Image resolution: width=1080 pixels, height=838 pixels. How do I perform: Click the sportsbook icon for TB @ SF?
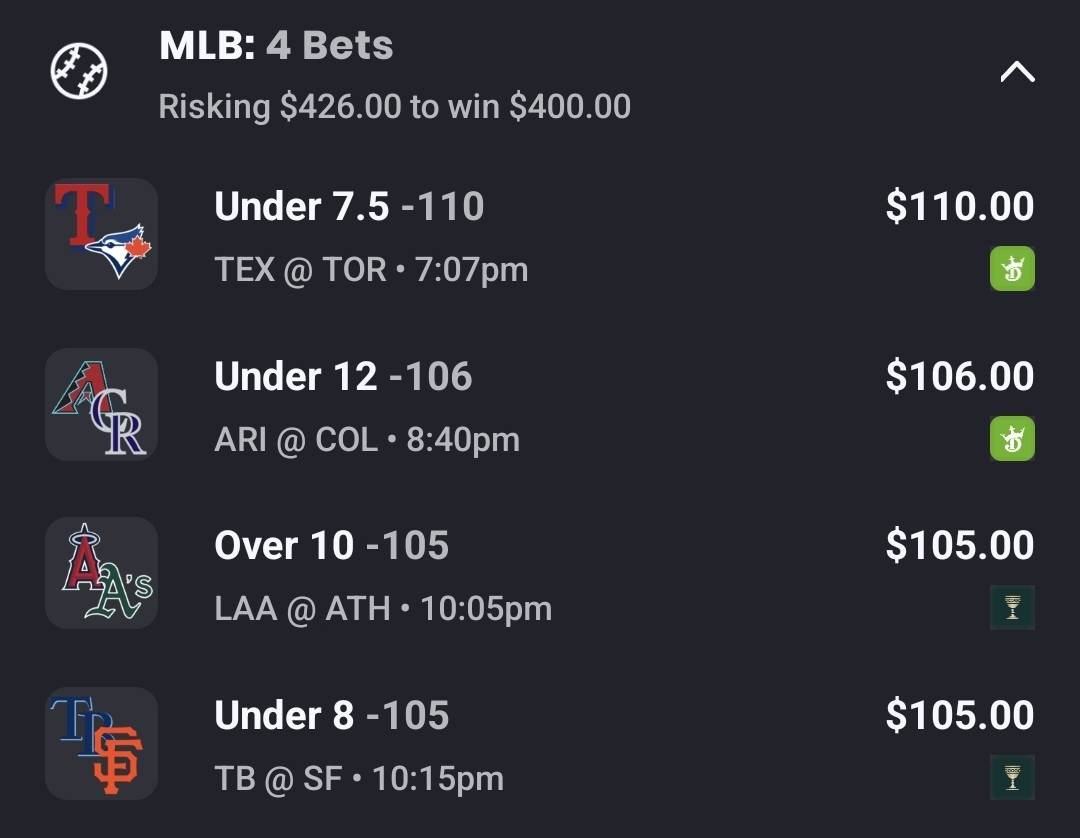1012,778
